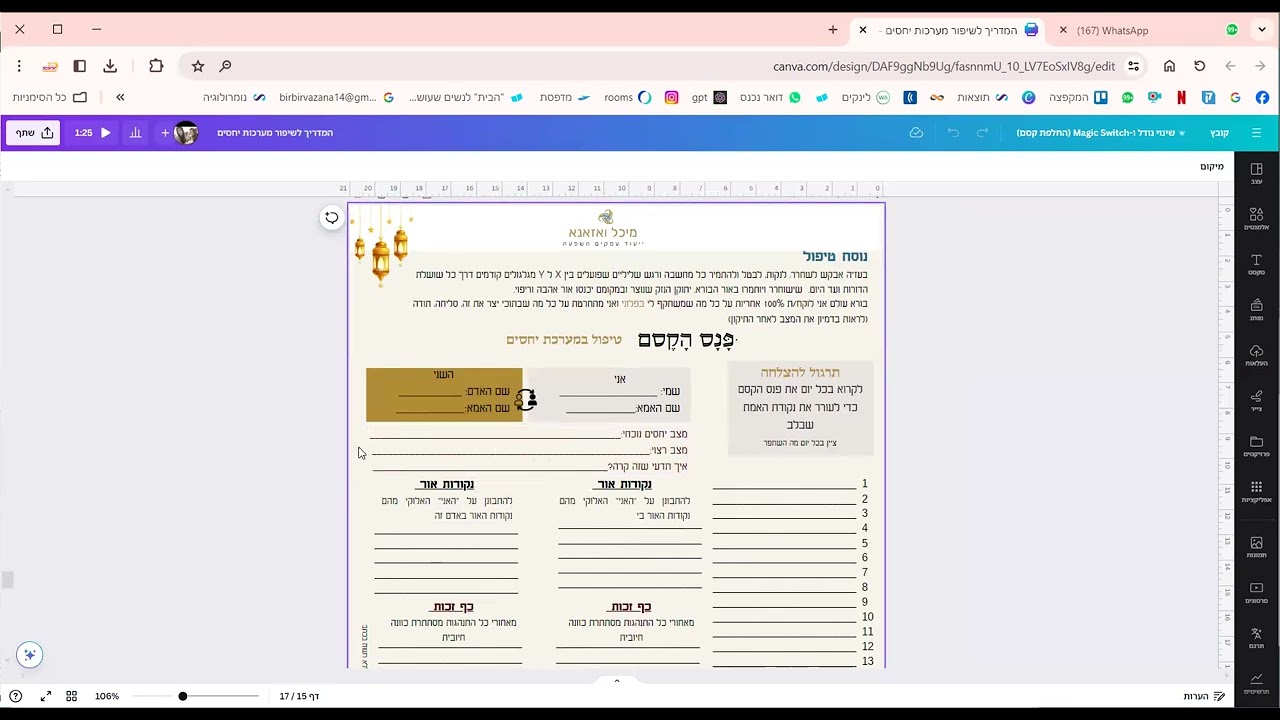Open the Apps (אפליקציות) panel
Image resolution: width=1280 pixels, height=720 pixels.
point(1257,492)
